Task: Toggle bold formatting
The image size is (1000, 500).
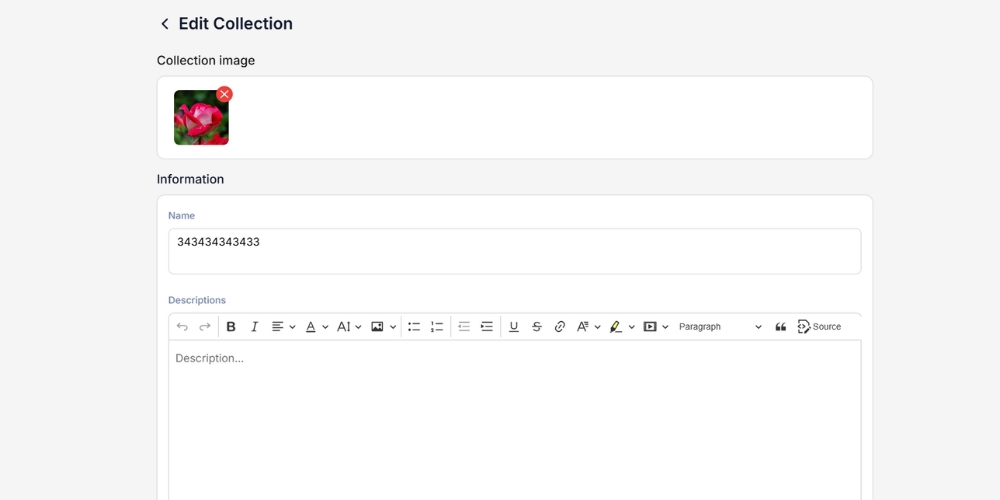Action: click(231, 327)
